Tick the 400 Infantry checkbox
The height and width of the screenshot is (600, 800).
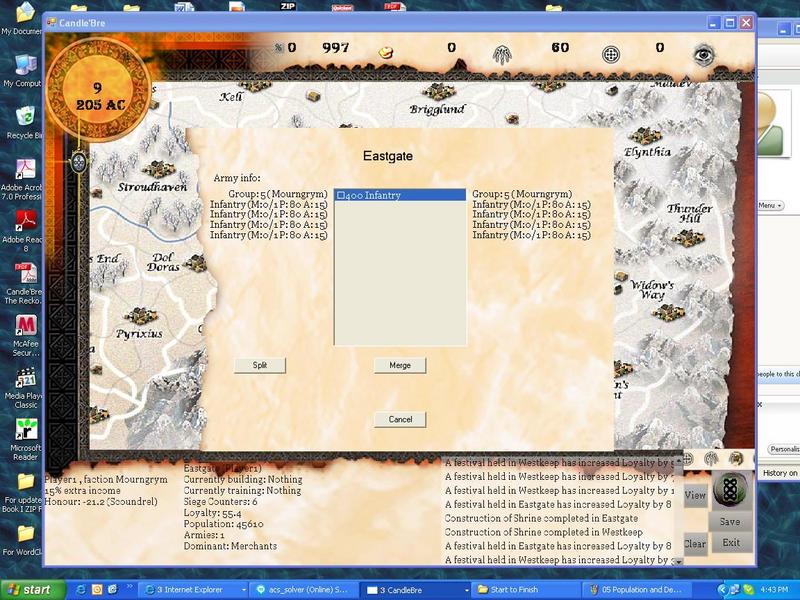(x=341, y=195)
